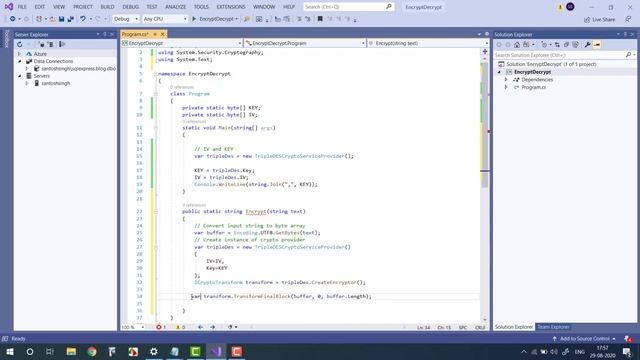640x360 pixels.
Task: Navigate backward with the toolbar arrow
Action: click(13, 19)
